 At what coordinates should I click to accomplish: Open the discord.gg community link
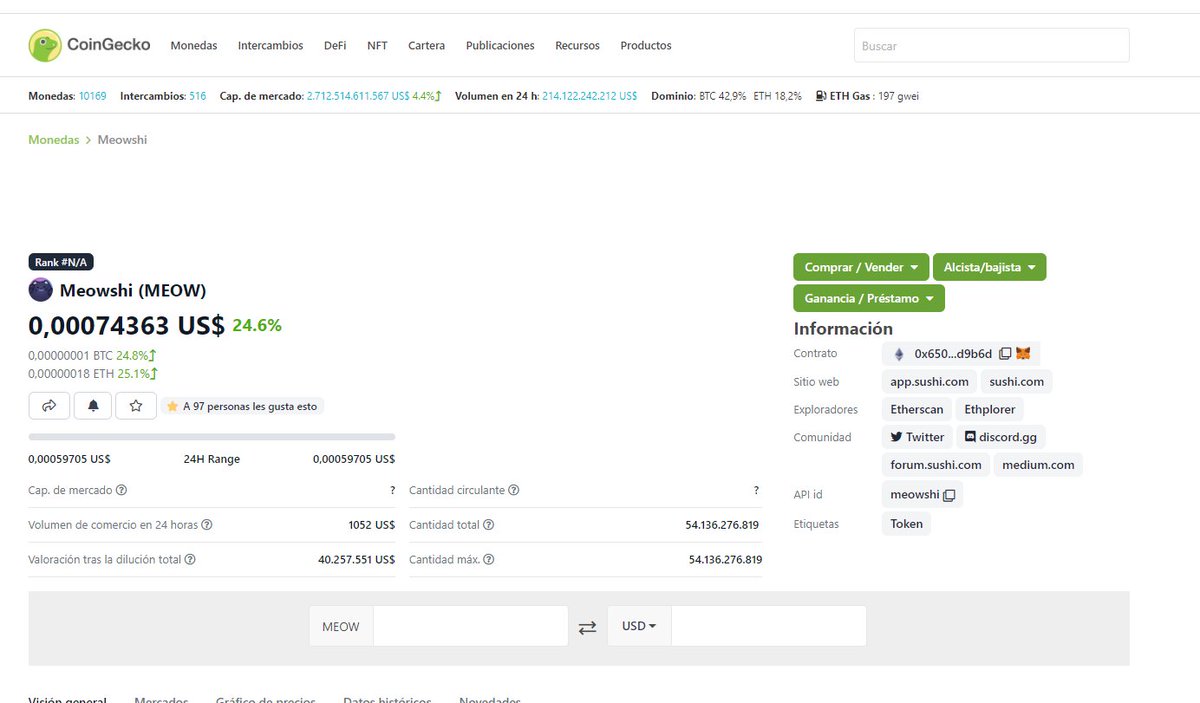[1000, 437]
